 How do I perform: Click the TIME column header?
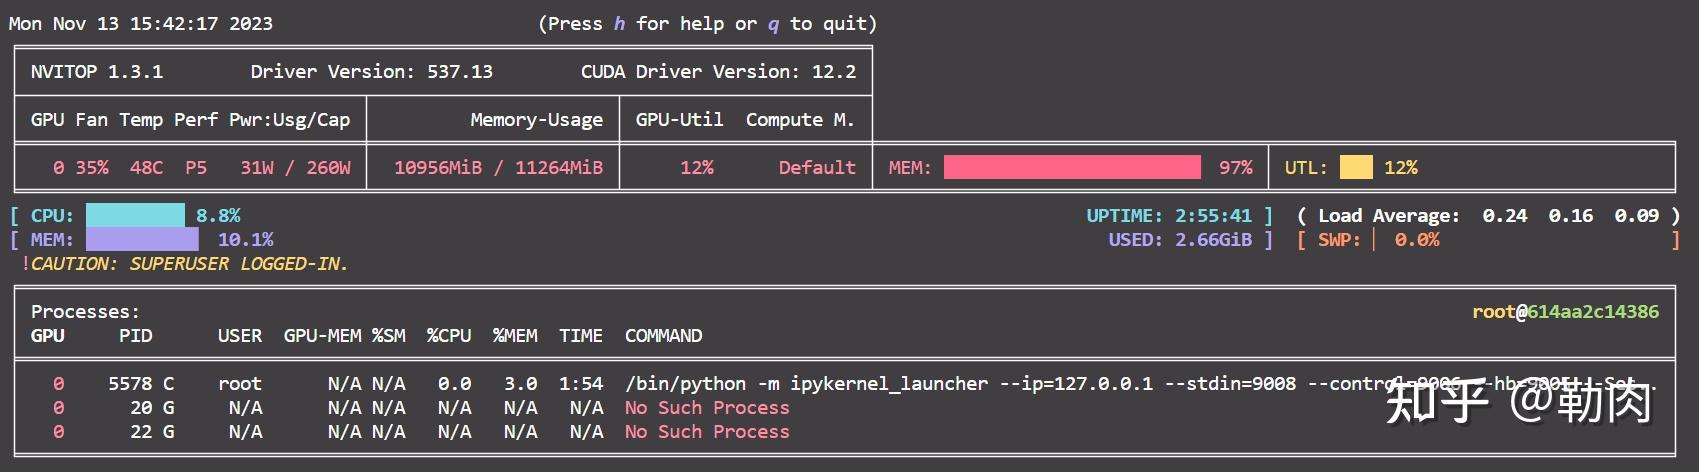coord(581,336)
